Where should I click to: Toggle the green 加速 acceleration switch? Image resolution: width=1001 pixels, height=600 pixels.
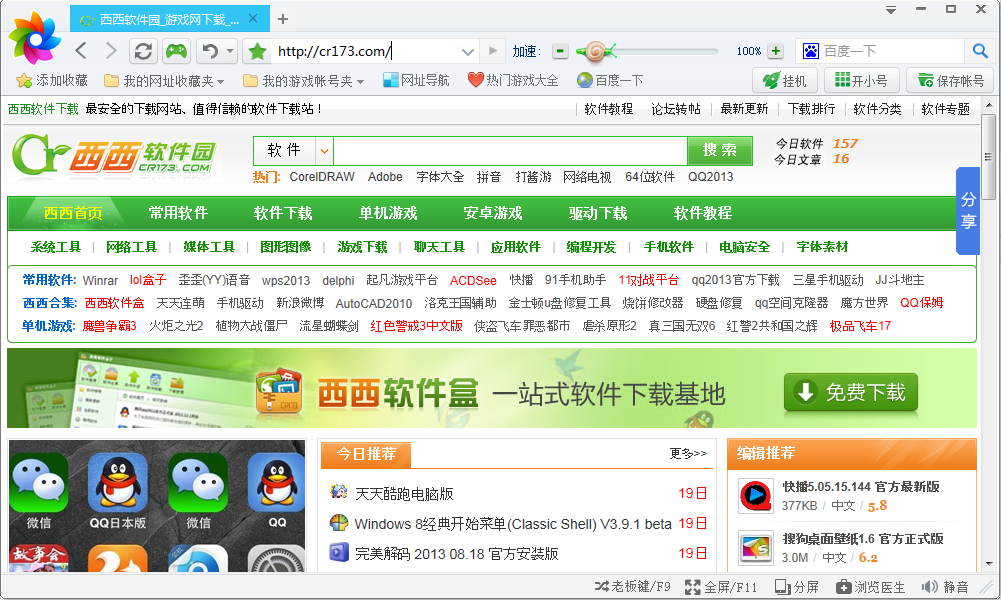[560, 50]
